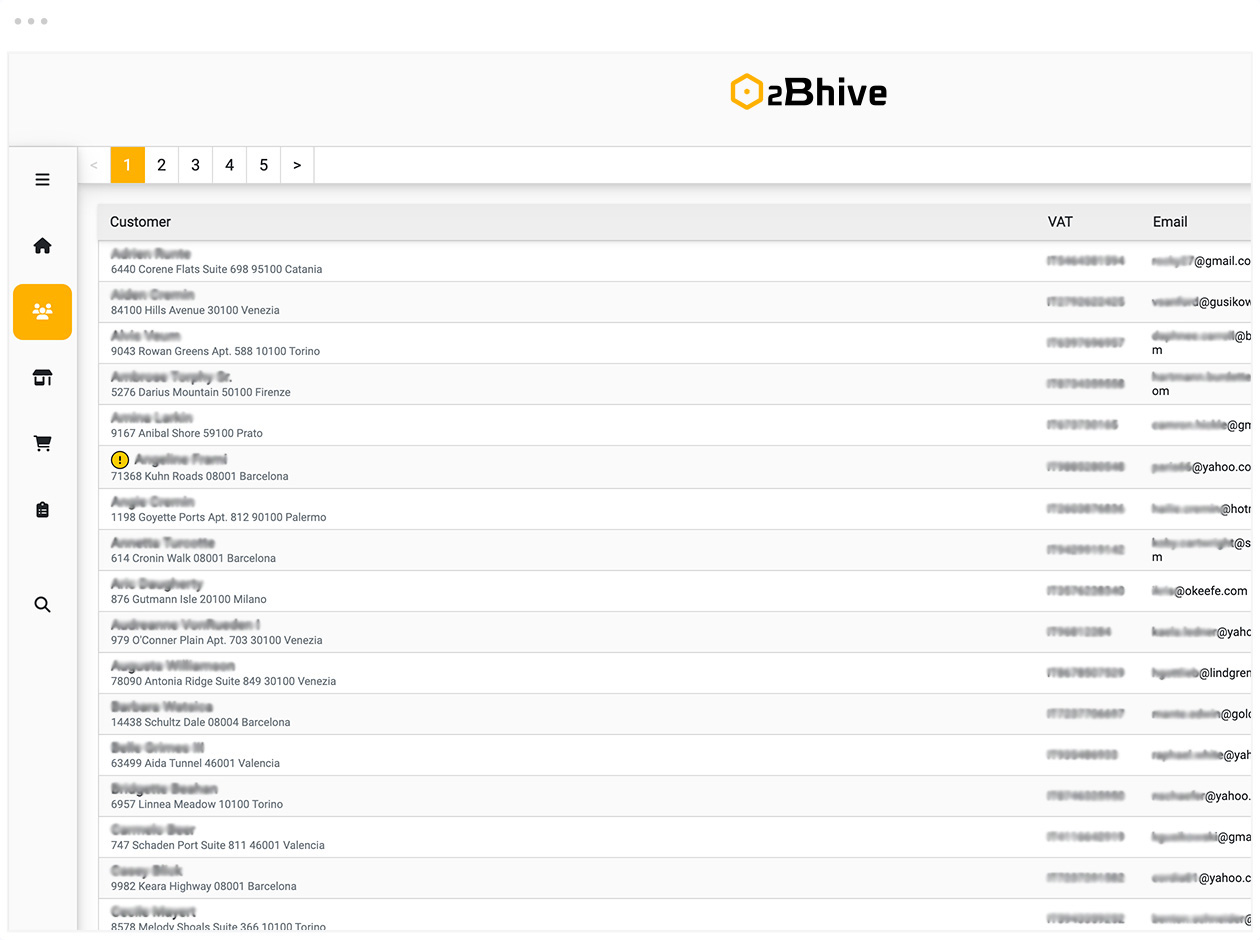Click the VAT column header
Screen dimensions: 1260x940
pyautogui.click(x=1060, y=221)
